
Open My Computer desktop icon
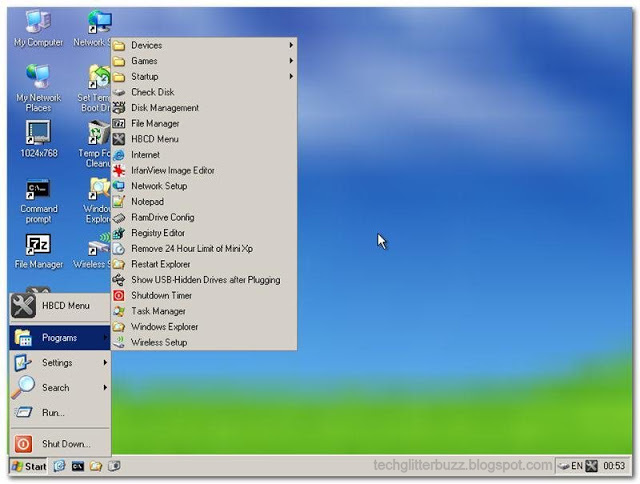click(38, 29)
